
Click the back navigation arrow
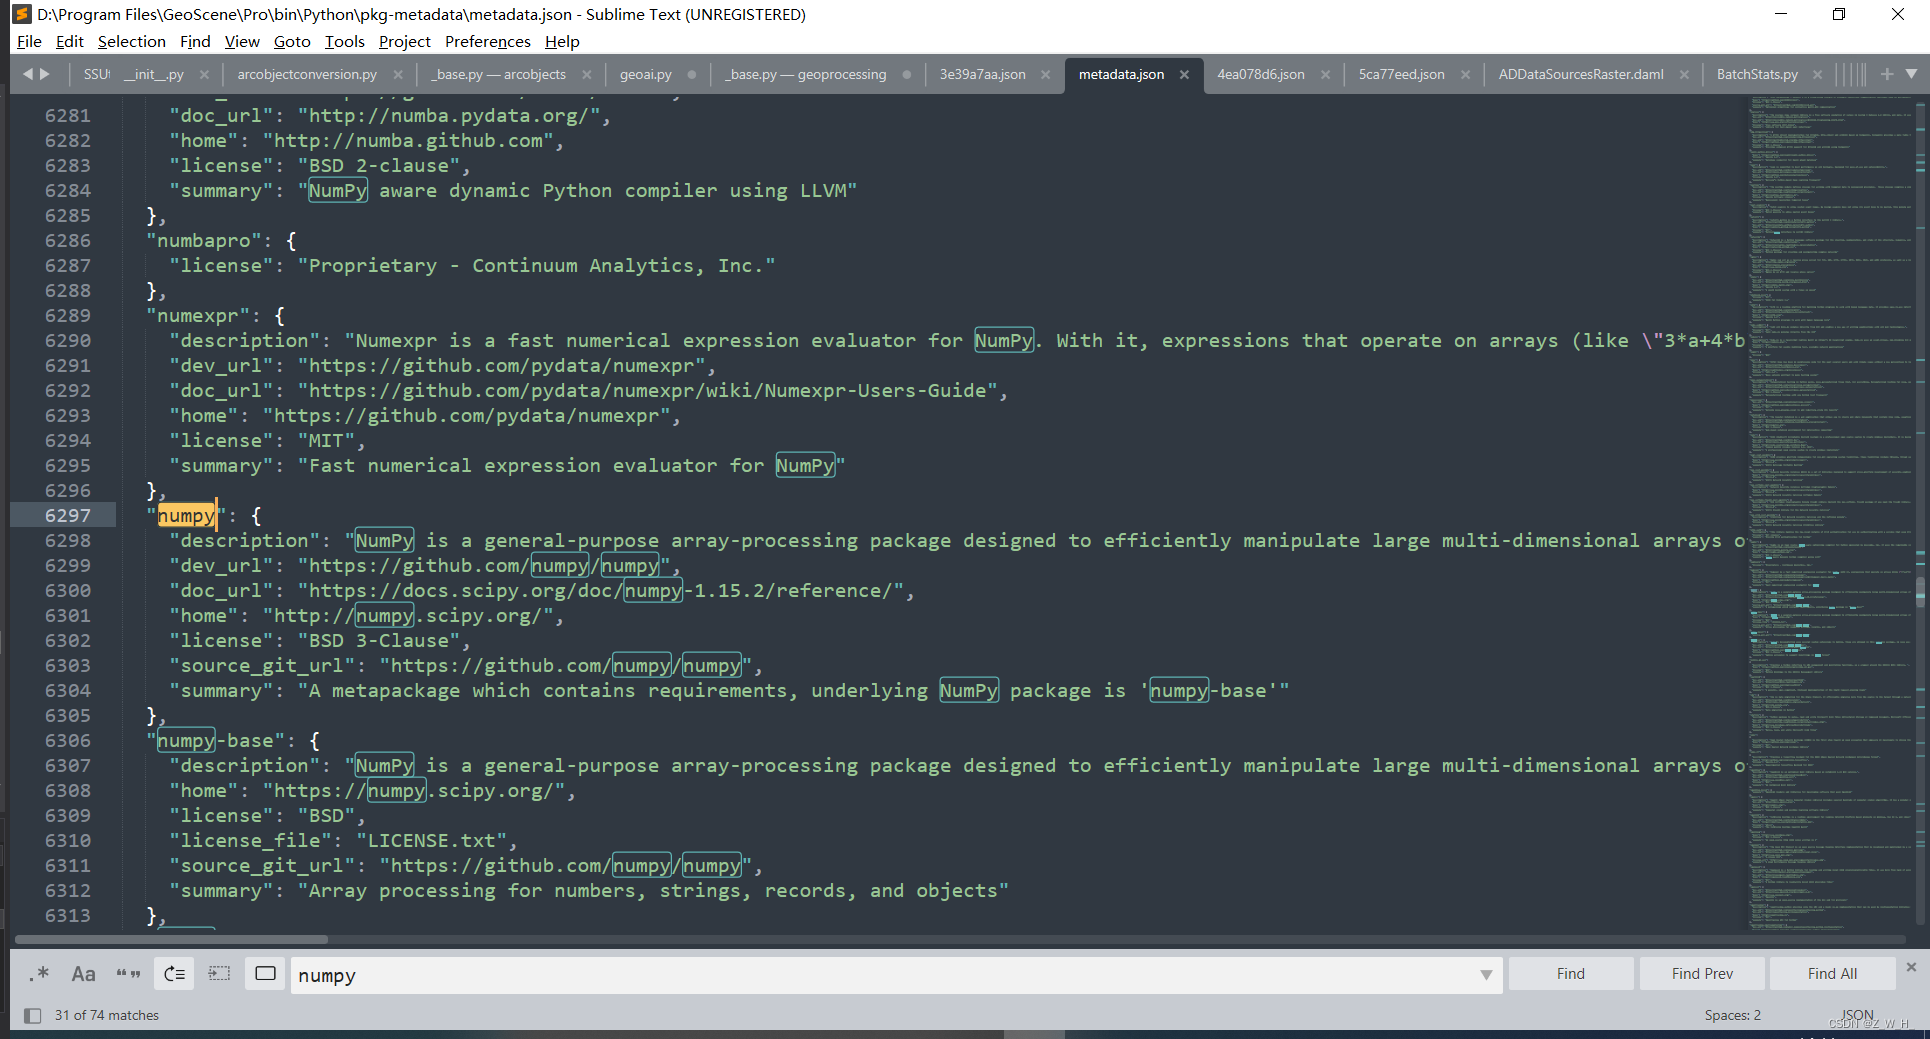click(x=28, y=73)
